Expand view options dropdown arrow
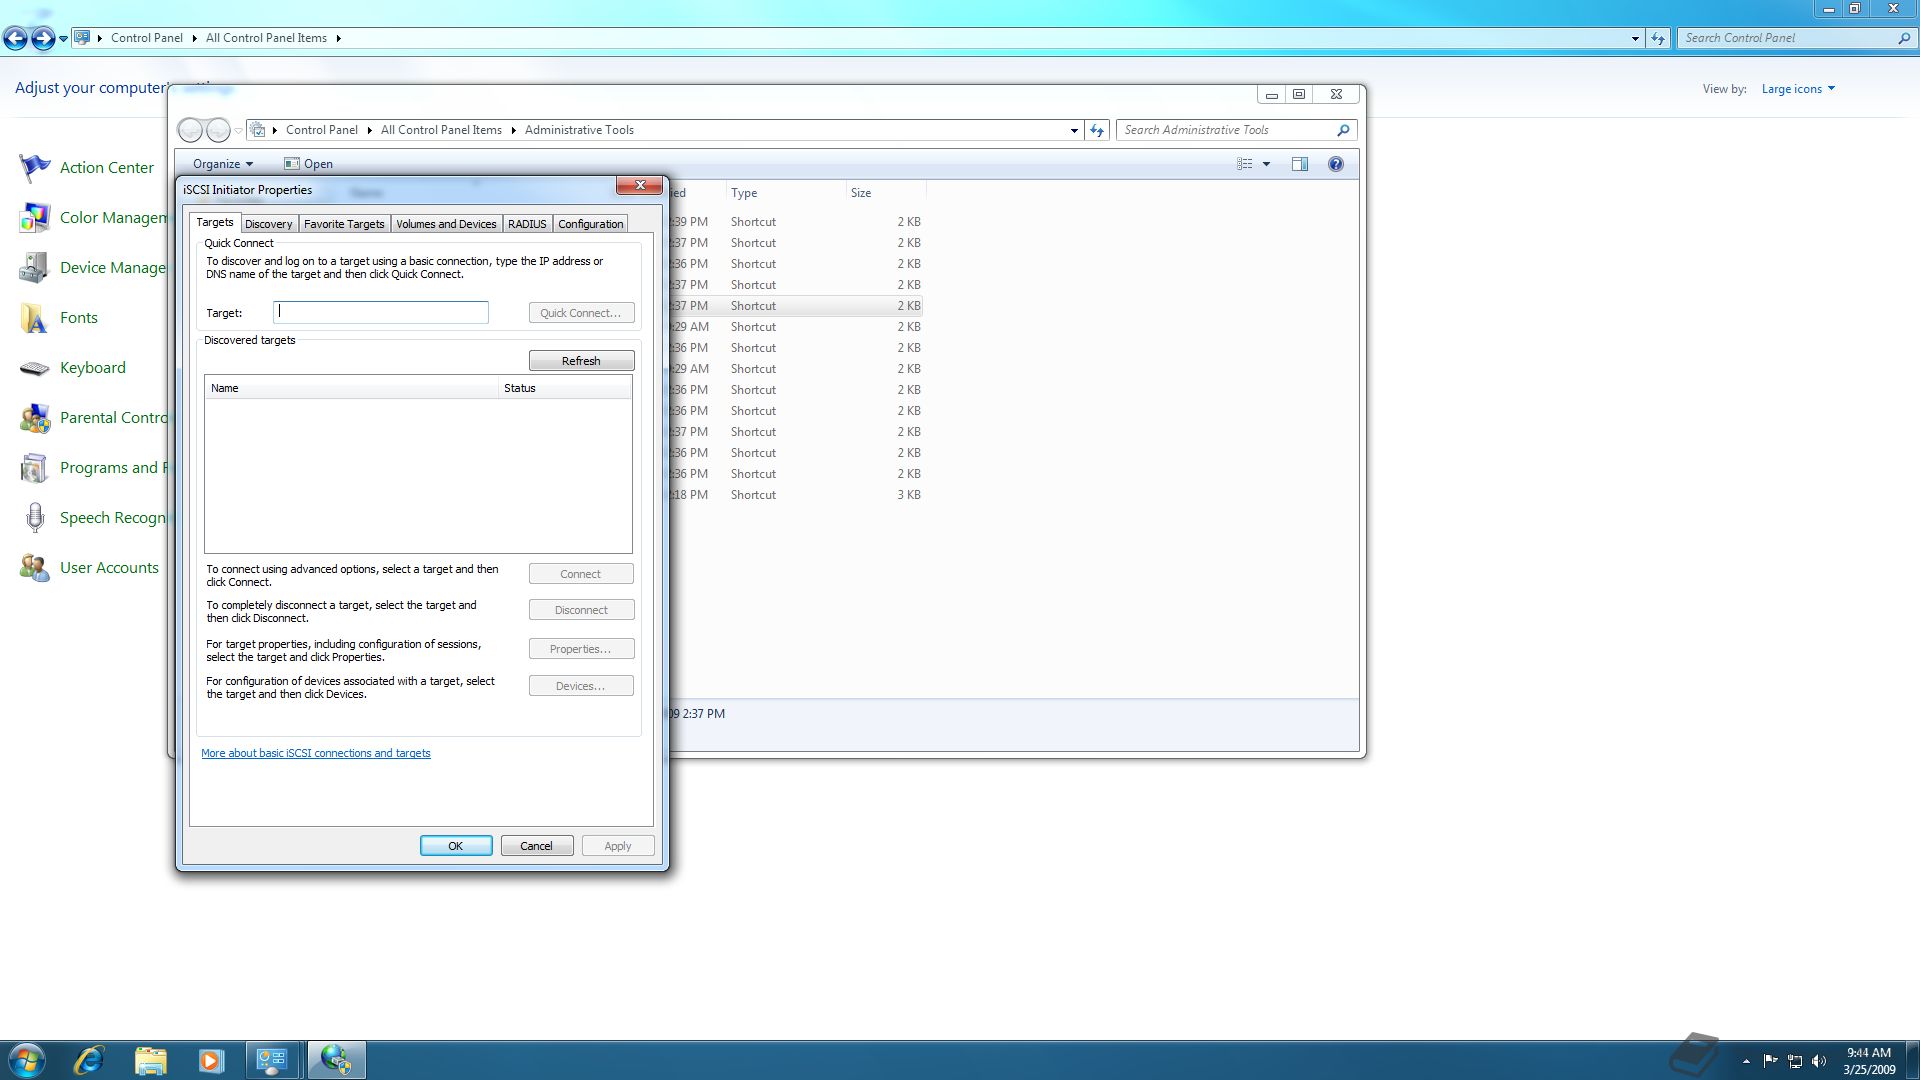Image resolution: width=1920 pixels, height=1080 pixels. (1266, 164)
